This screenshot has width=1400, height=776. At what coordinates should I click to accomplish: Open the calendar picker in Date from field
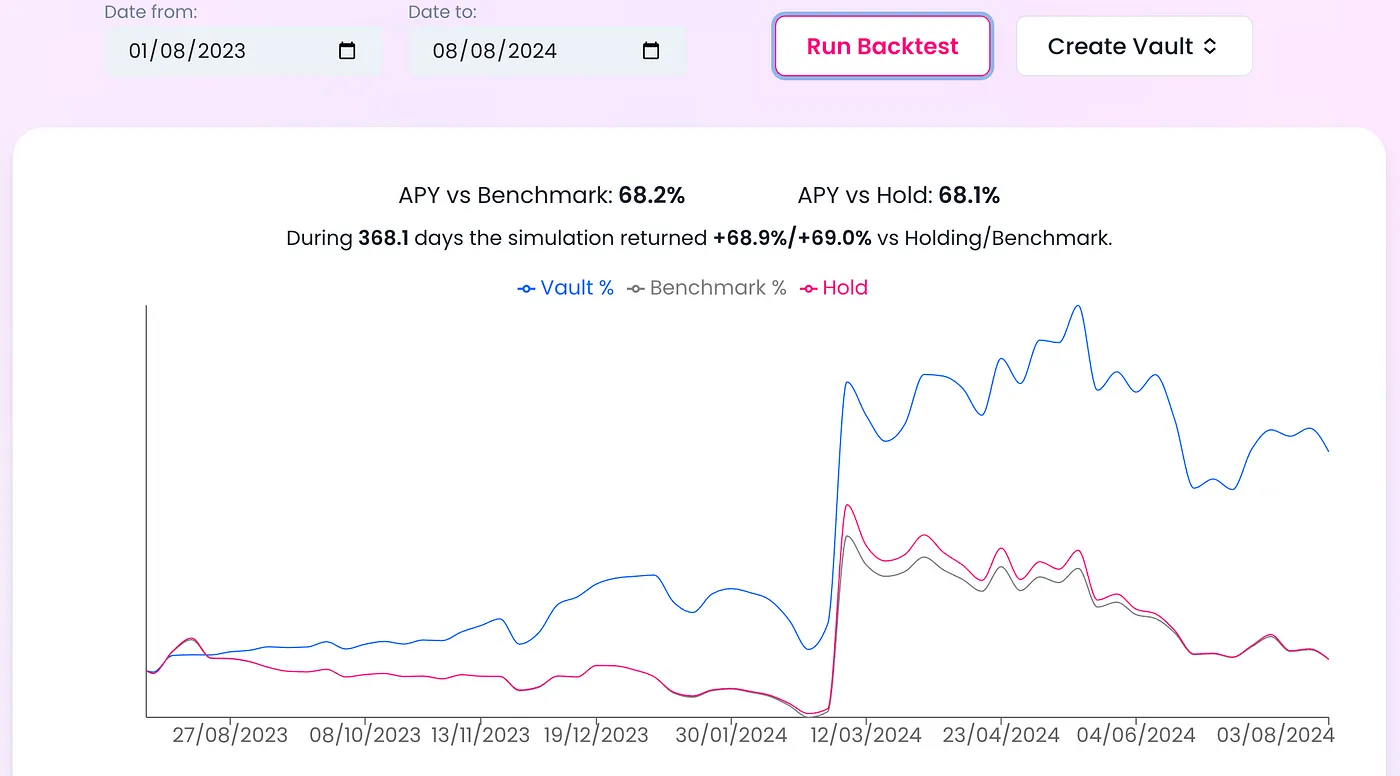coord(347,51)
